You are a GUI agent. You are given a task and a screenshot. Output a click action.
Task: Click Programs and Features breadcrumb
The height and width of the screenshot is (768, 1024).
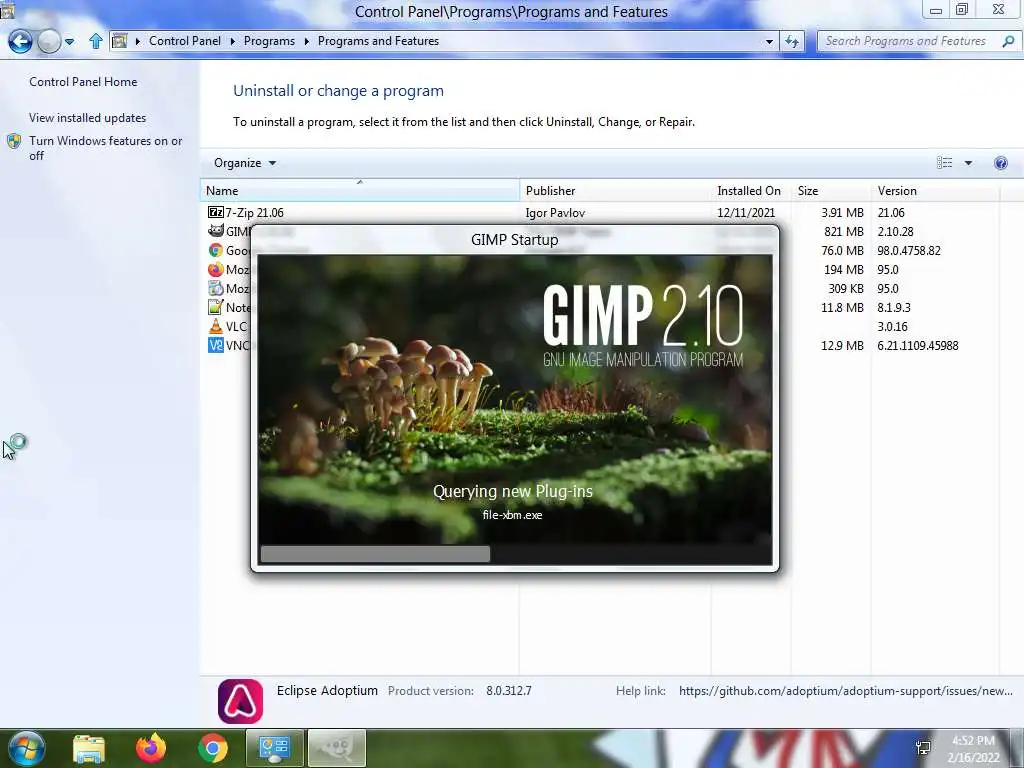click(378, 40)
